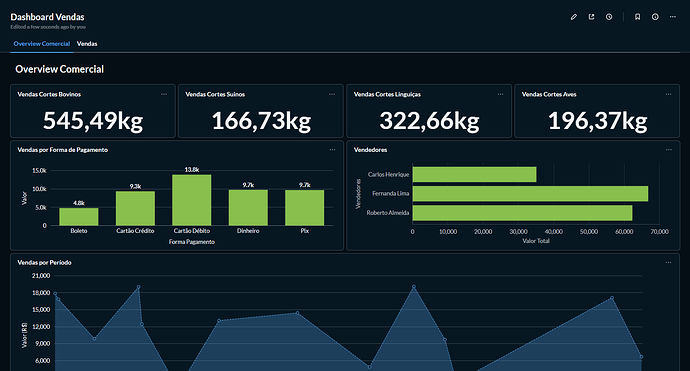690x371 pixels.
Task: Click the Valor Total axis title
Action: click(x=536, y=241)
